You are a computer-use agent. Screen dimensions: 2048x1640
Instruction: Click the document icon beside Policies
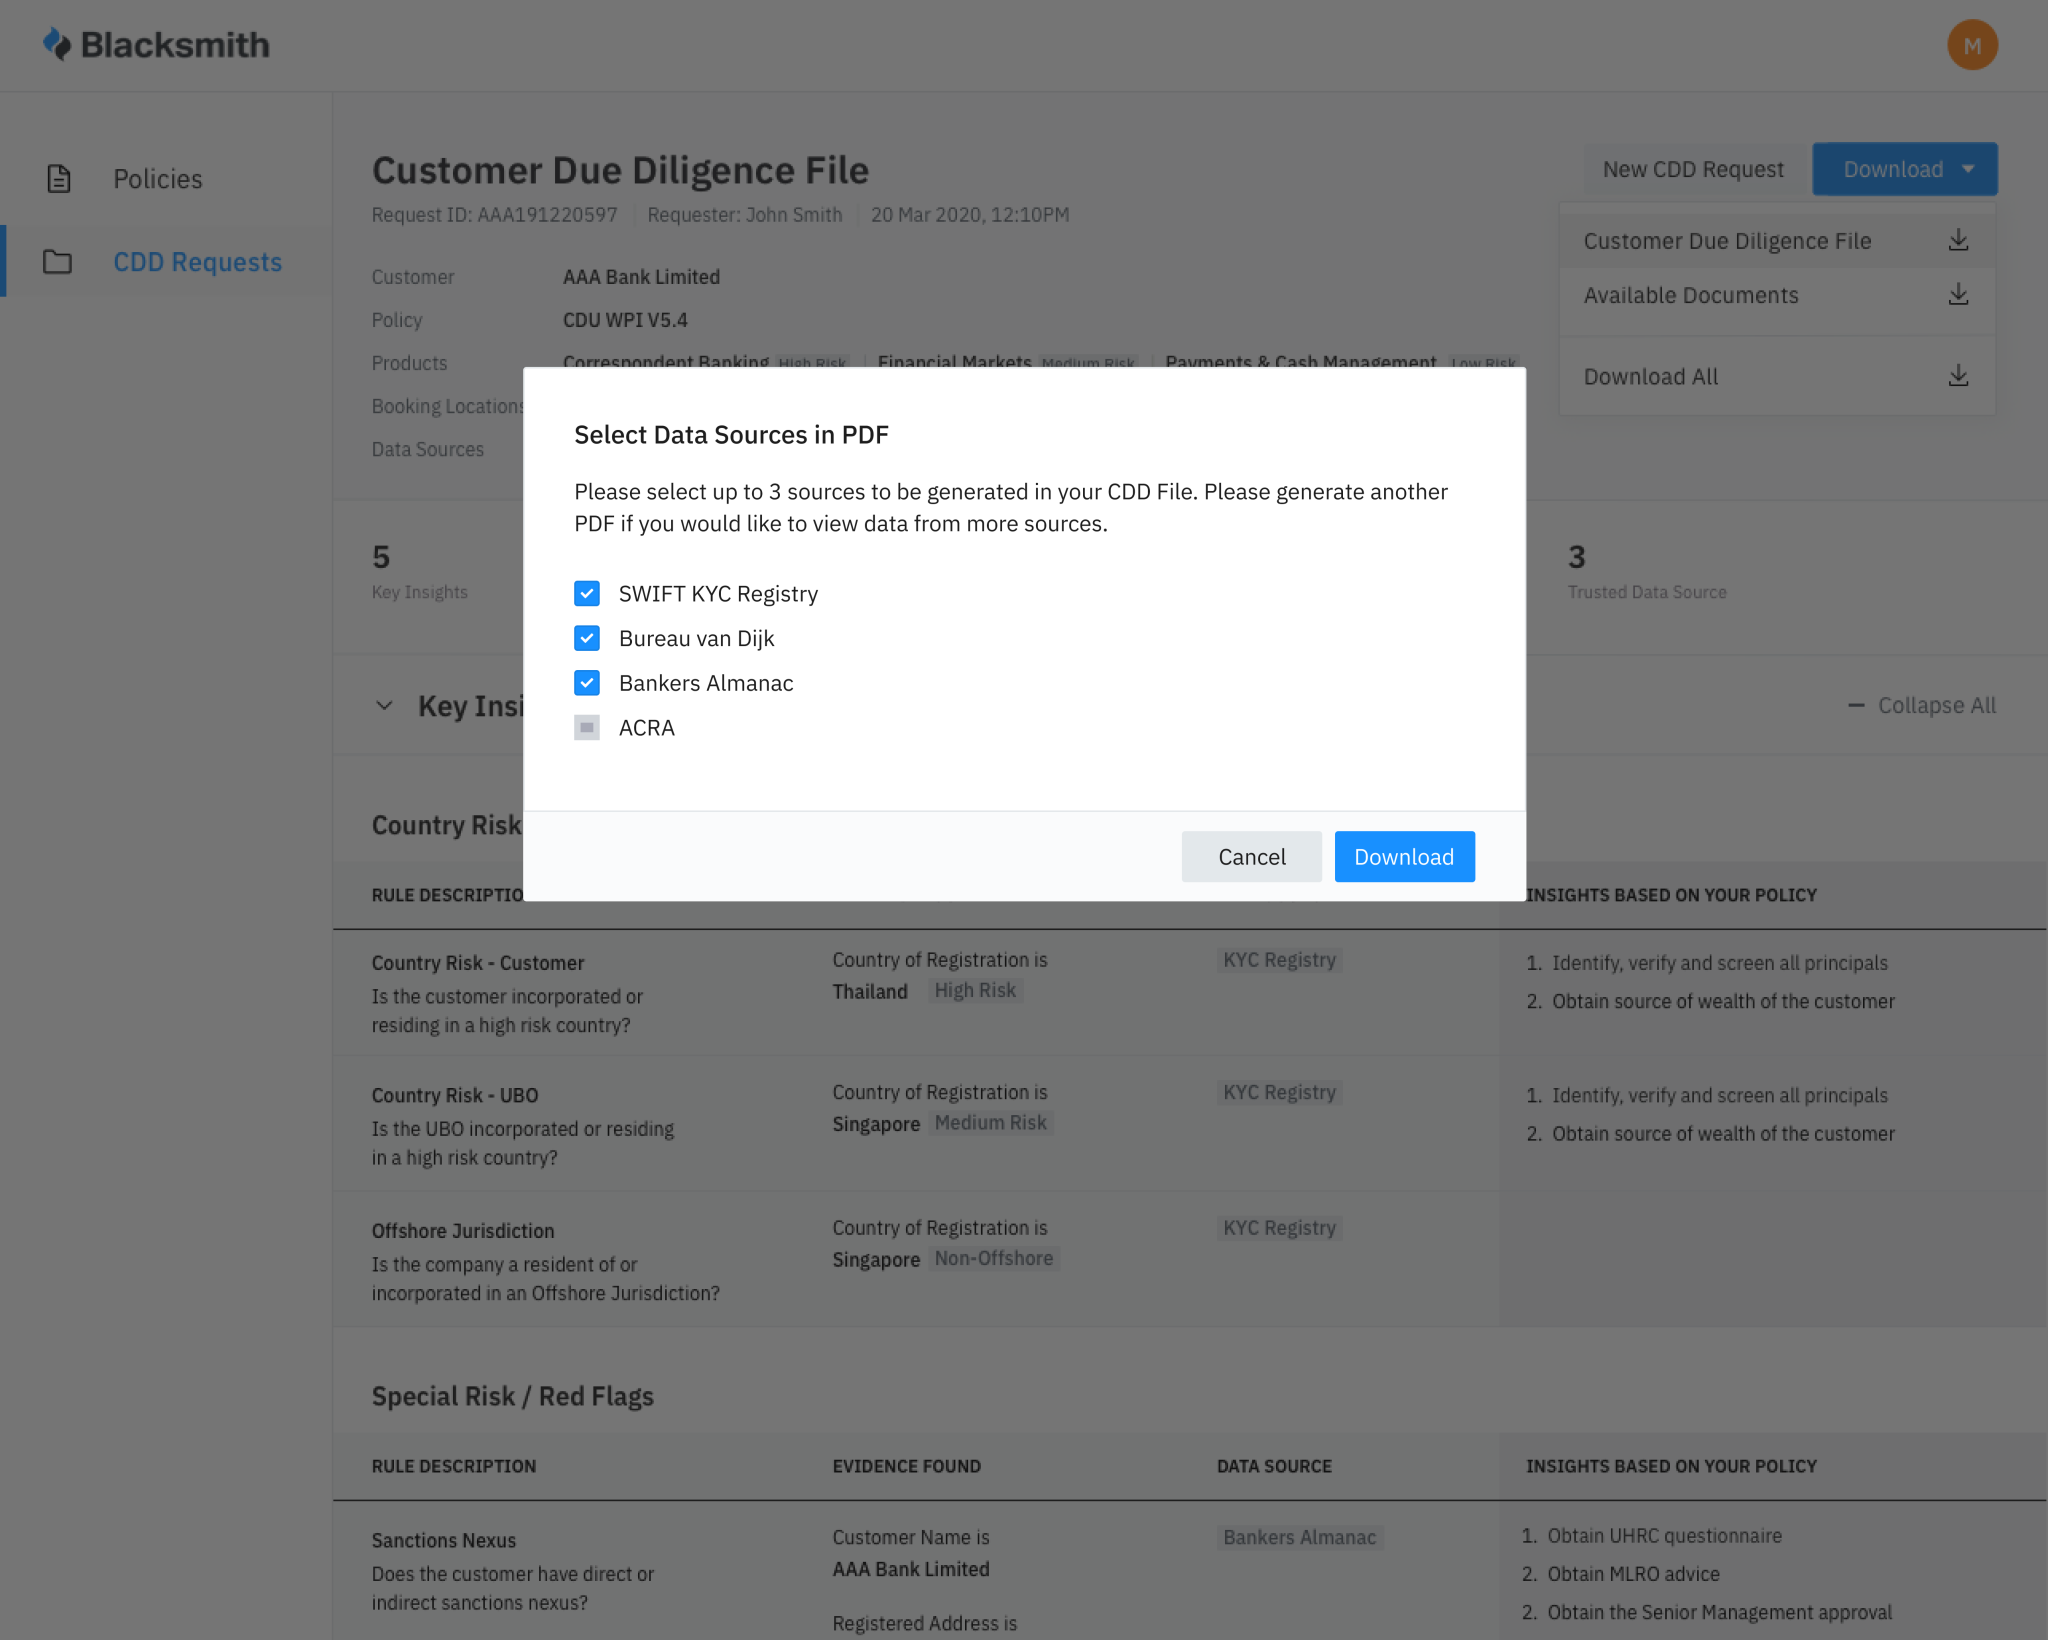point(57,179)
